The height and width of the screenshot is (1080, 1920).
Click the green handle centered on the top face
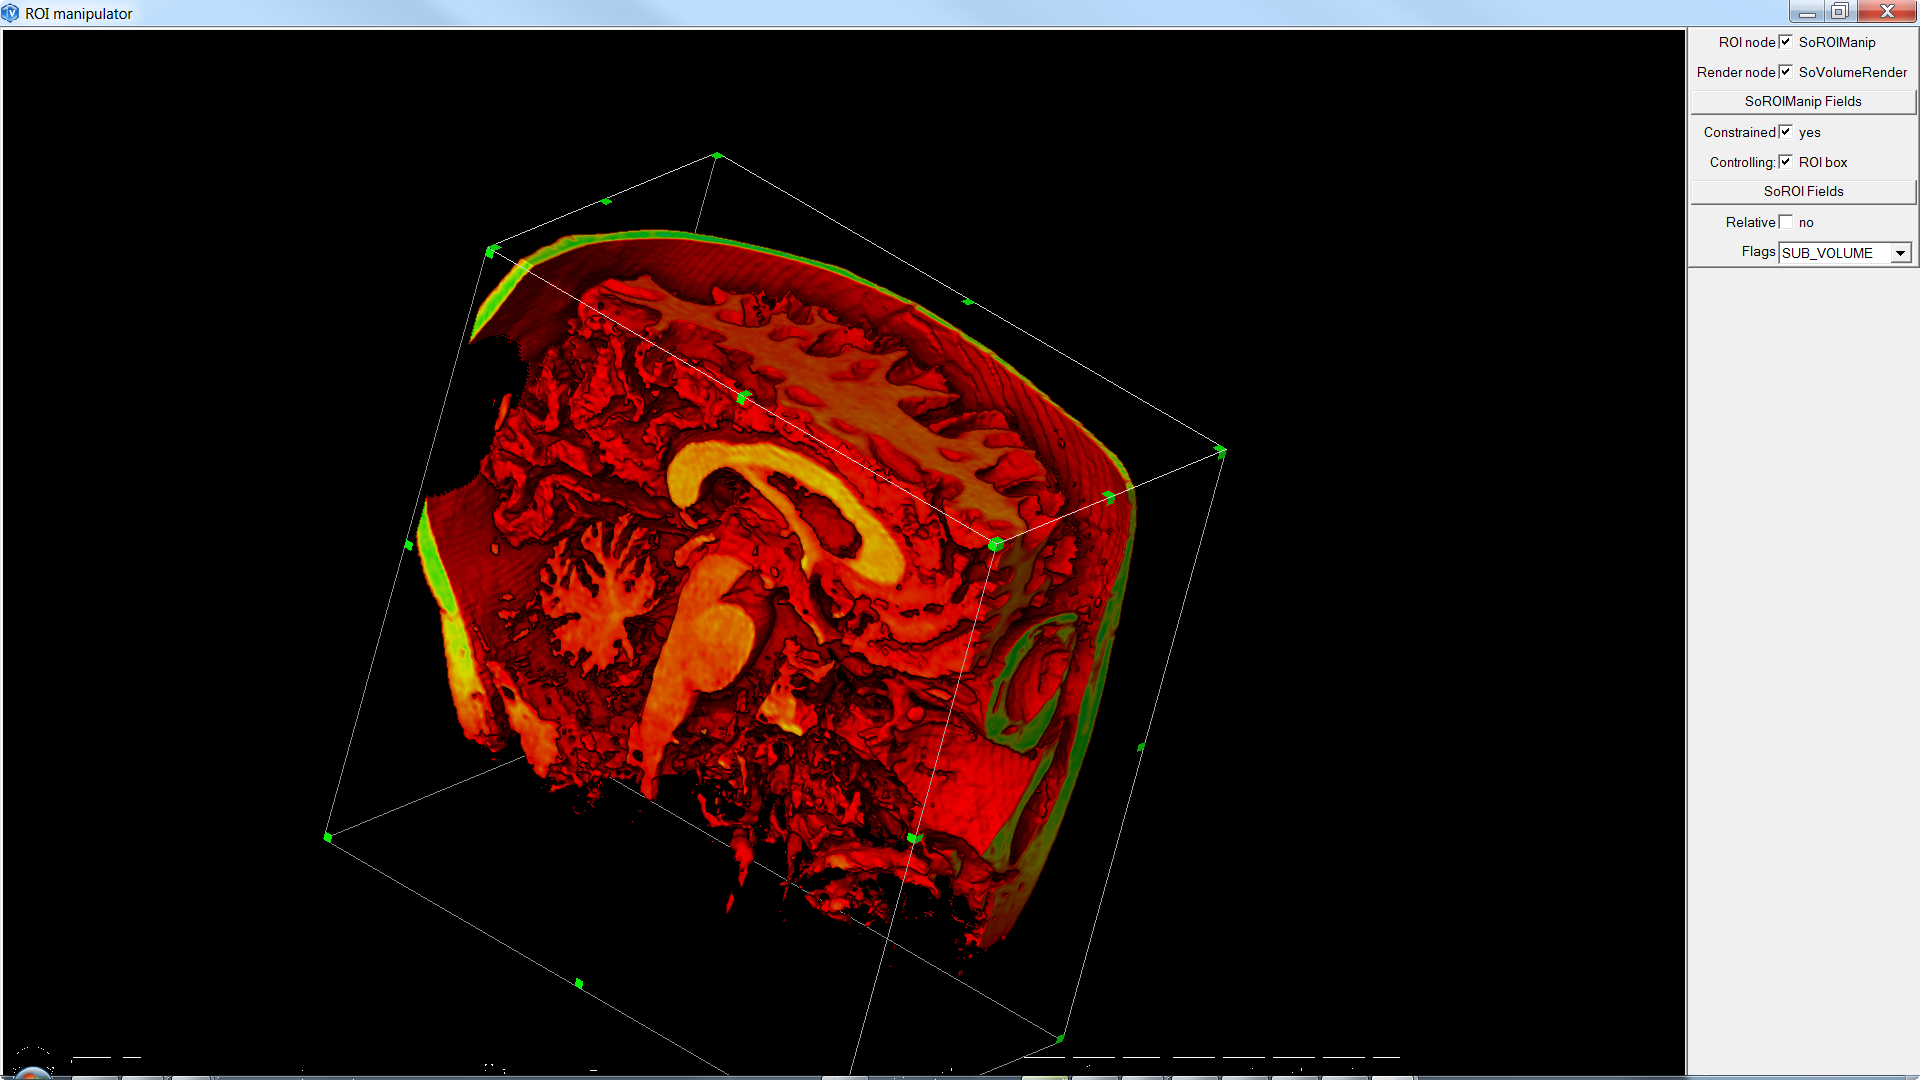click(742, 398)
